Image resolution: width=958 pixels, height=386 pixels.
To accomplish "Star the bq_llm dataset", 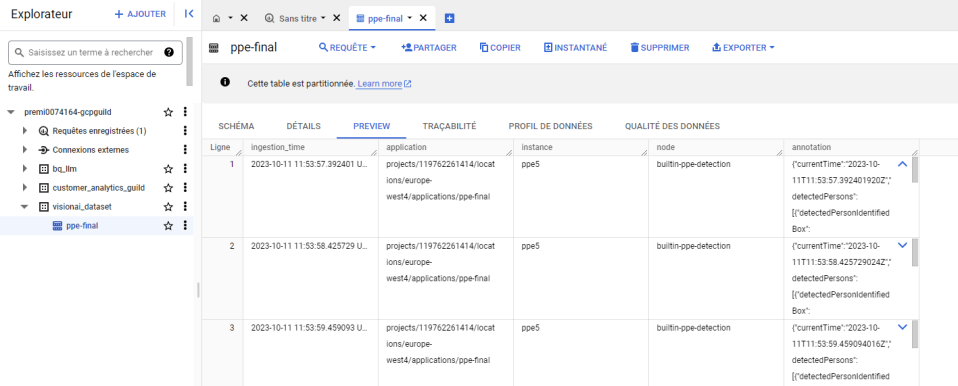I will point(168,169).
